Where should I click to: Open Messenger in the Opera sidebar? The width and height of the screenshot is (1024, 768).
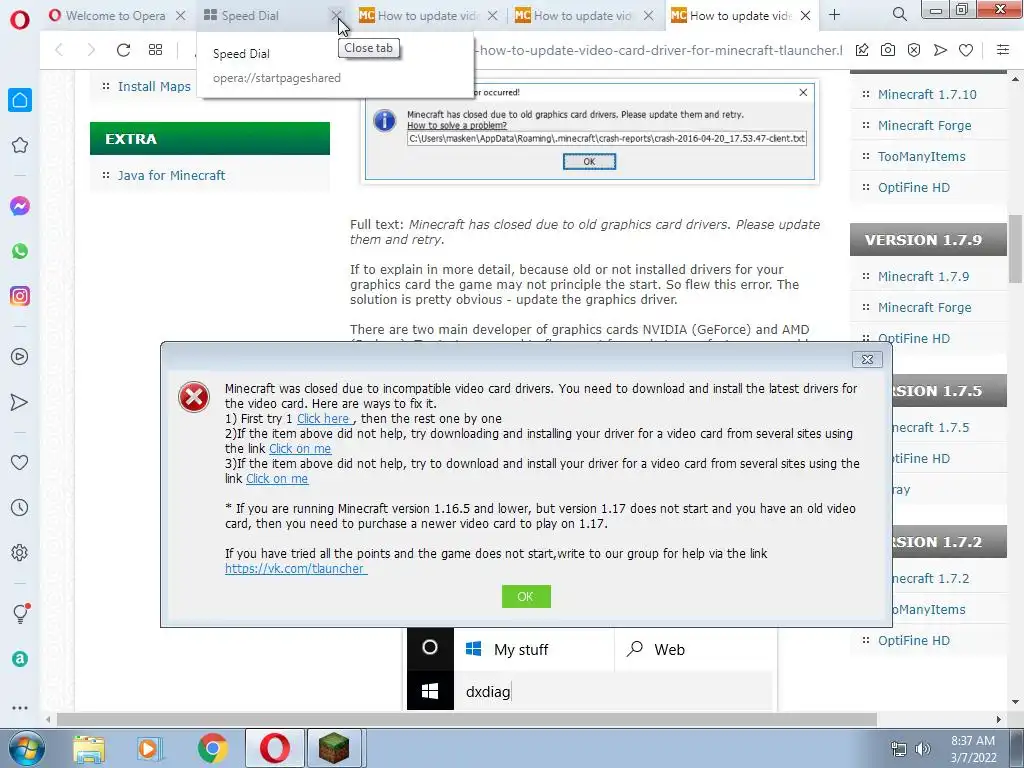coord(20,206)
